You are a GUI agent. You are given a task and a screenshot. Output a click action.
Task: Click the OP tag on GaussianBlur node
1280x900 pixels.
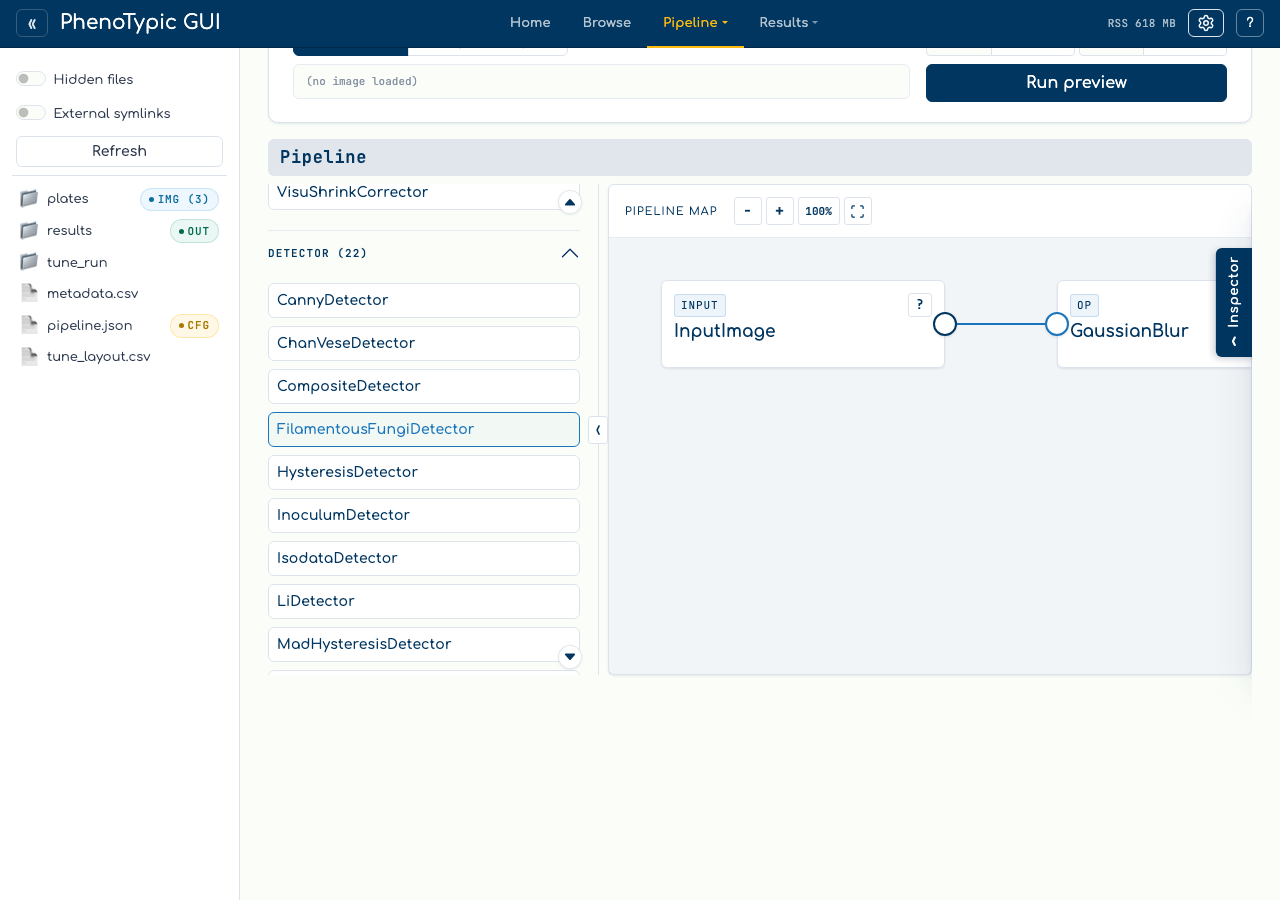pos(1084,305)
